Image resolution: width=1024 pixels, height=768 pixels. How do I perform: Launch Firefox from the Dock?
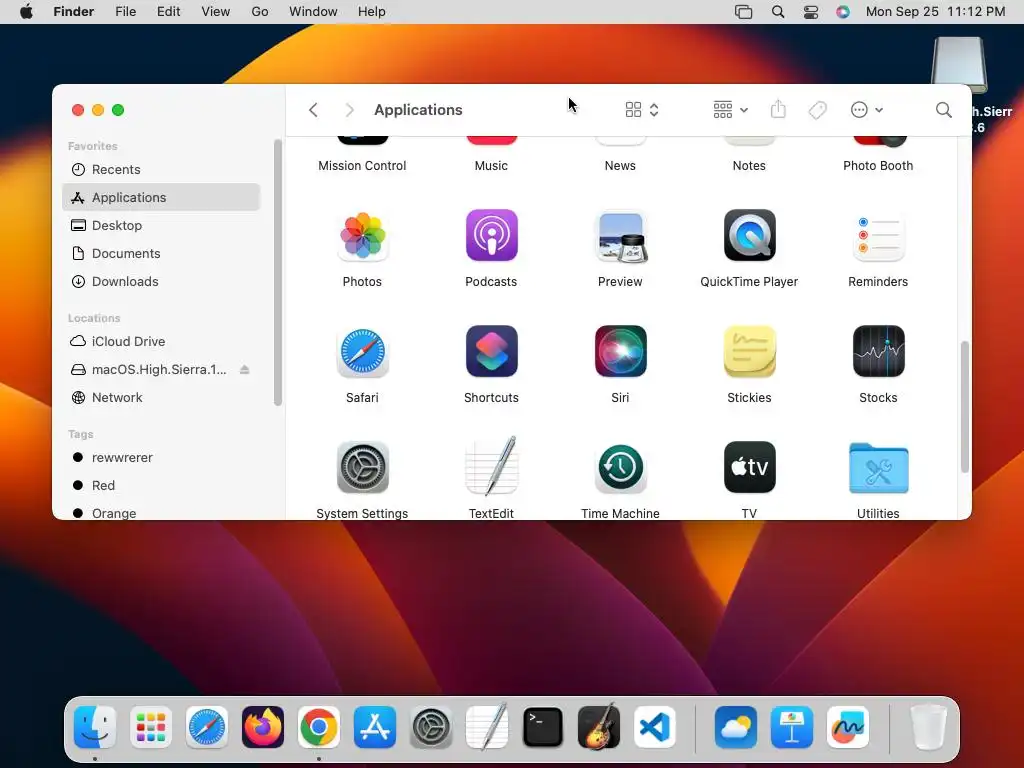click(x=263, y=727)
